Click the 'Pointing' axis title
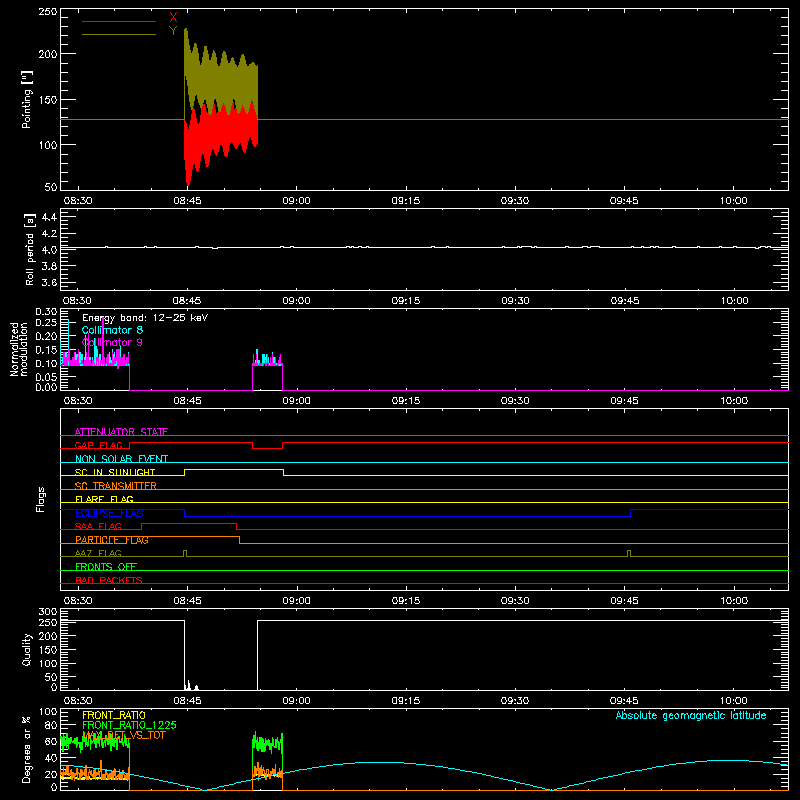The height and width of the screenshot is (800, 800). 27,99
